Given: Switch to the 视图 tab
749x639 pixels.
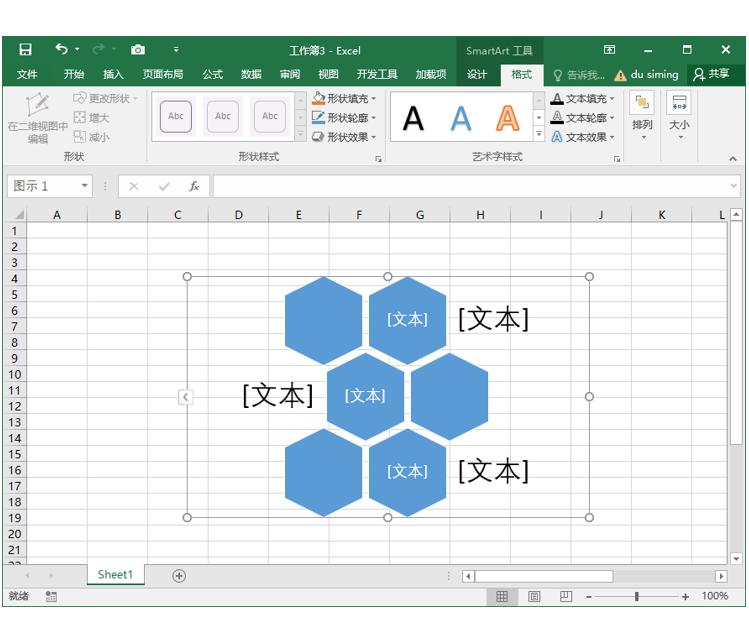Looking at the screenshot, I should (329, 74).
